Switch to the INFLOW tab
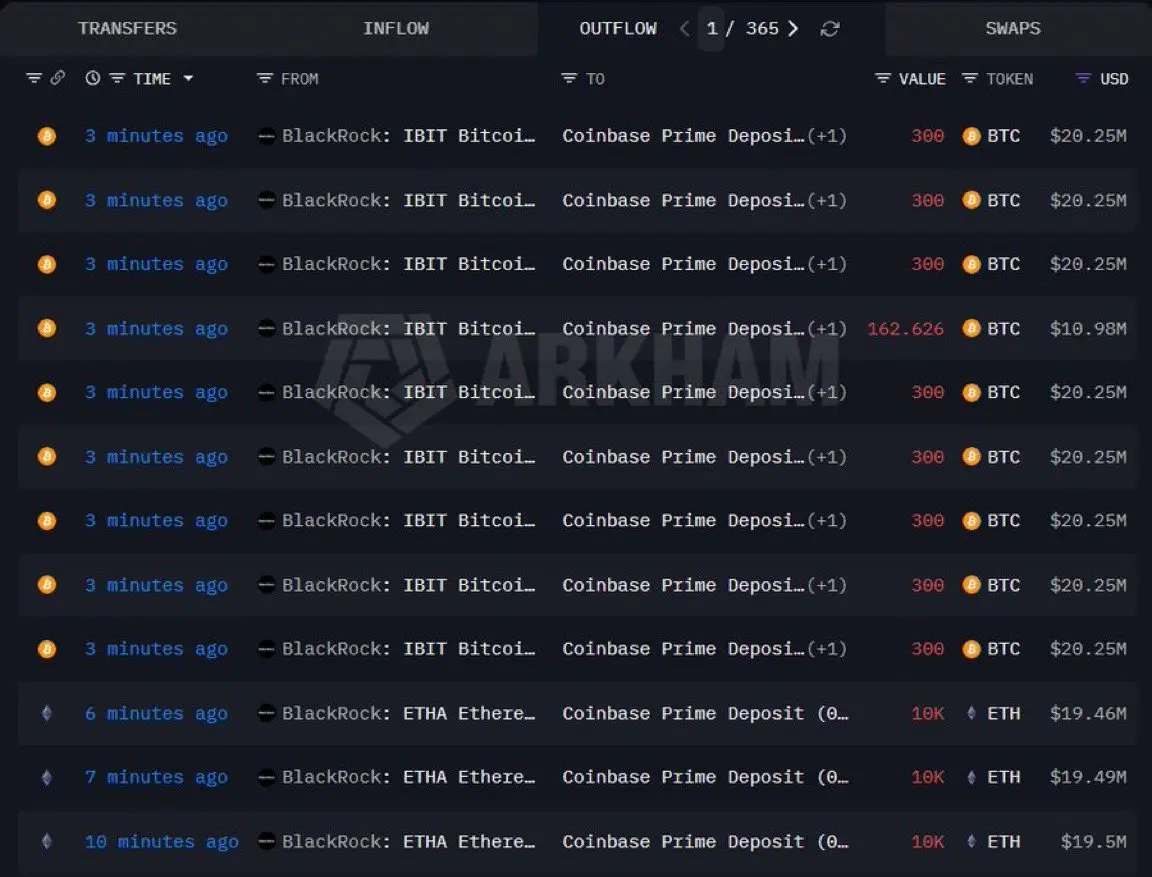 pos(395,29)
